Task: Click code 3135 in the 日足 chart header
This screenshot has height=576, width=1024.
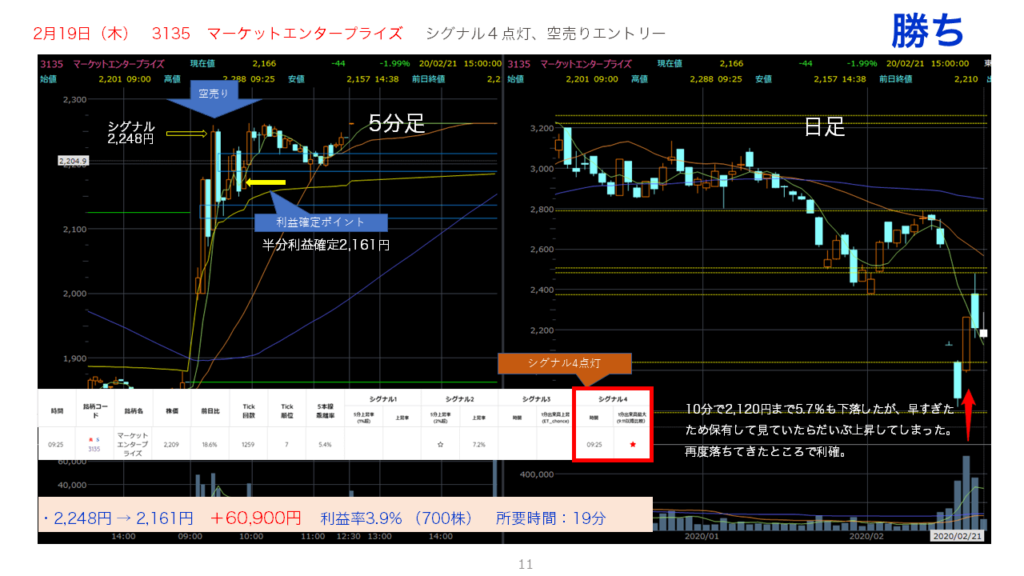Action: click(519, 63)
